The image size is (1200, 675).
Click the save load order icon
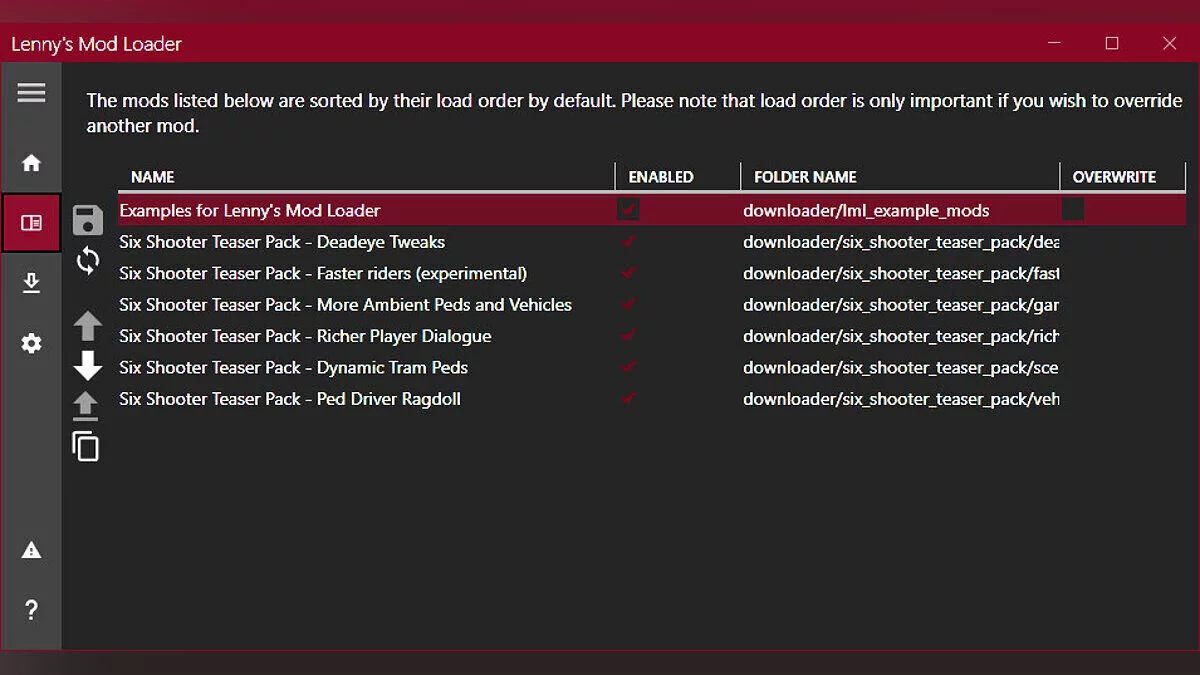click(88, 220)
